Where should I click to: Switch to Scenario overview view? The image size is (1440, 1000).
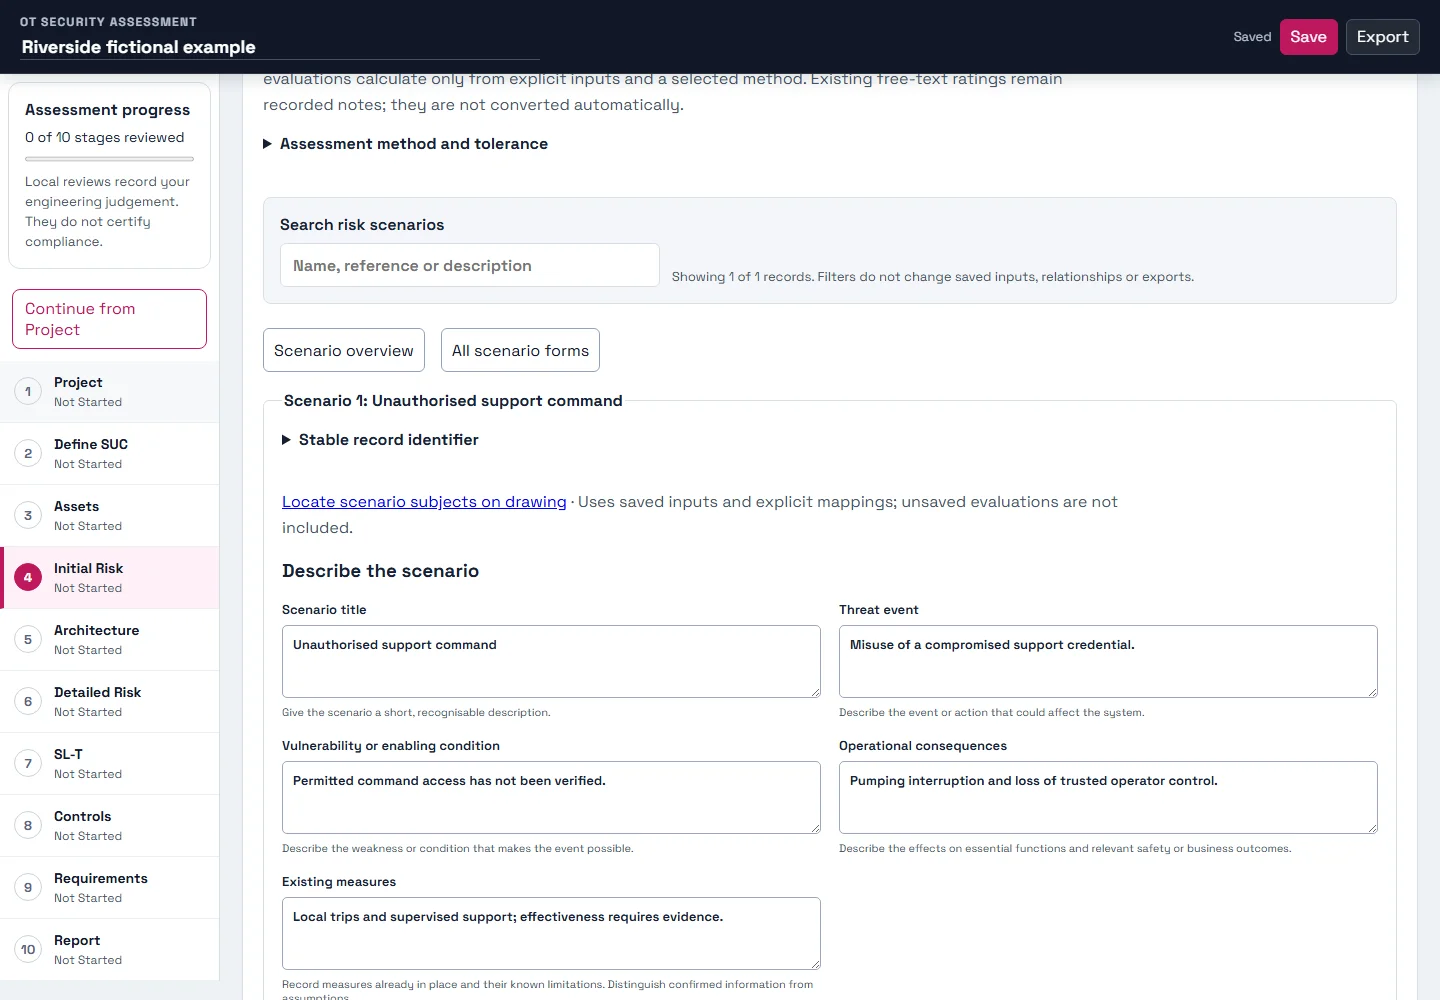[344, 350]
